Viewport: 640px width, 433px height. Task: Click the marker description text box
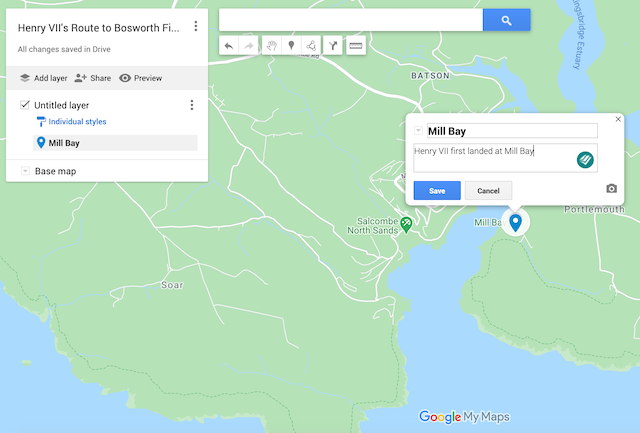[505, 158]
